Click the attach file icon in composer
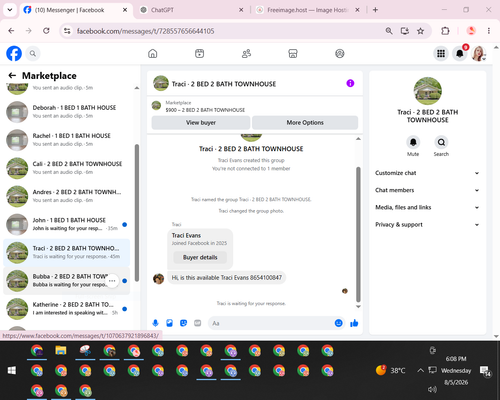Image resolution: width=500 pixels, height=400 pixels. pos(169,323)
